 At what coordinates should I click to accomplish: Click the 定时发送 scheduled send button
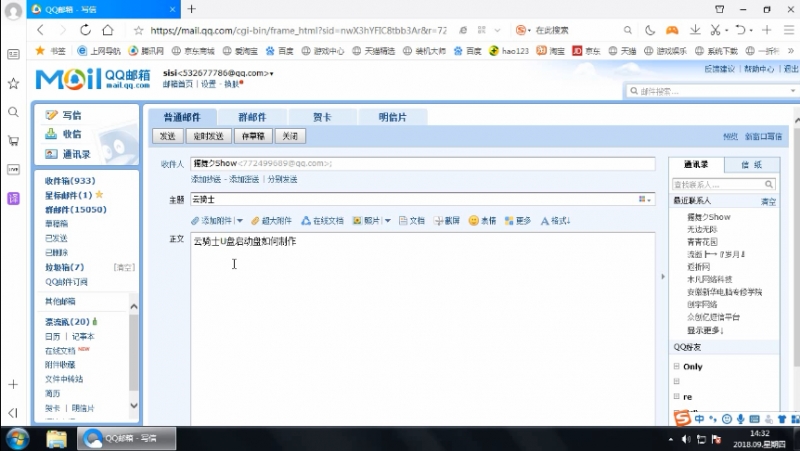coord(209,136)
